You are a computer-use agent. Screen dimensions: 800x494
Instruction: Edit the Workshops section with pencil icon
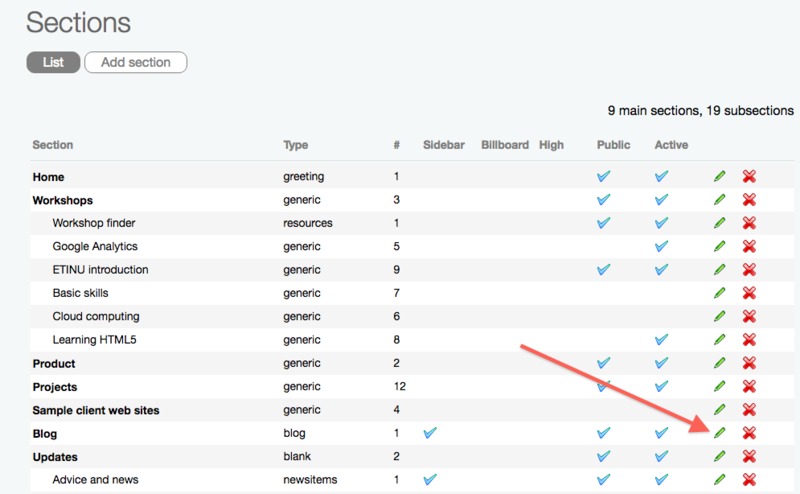click(719, 199)
